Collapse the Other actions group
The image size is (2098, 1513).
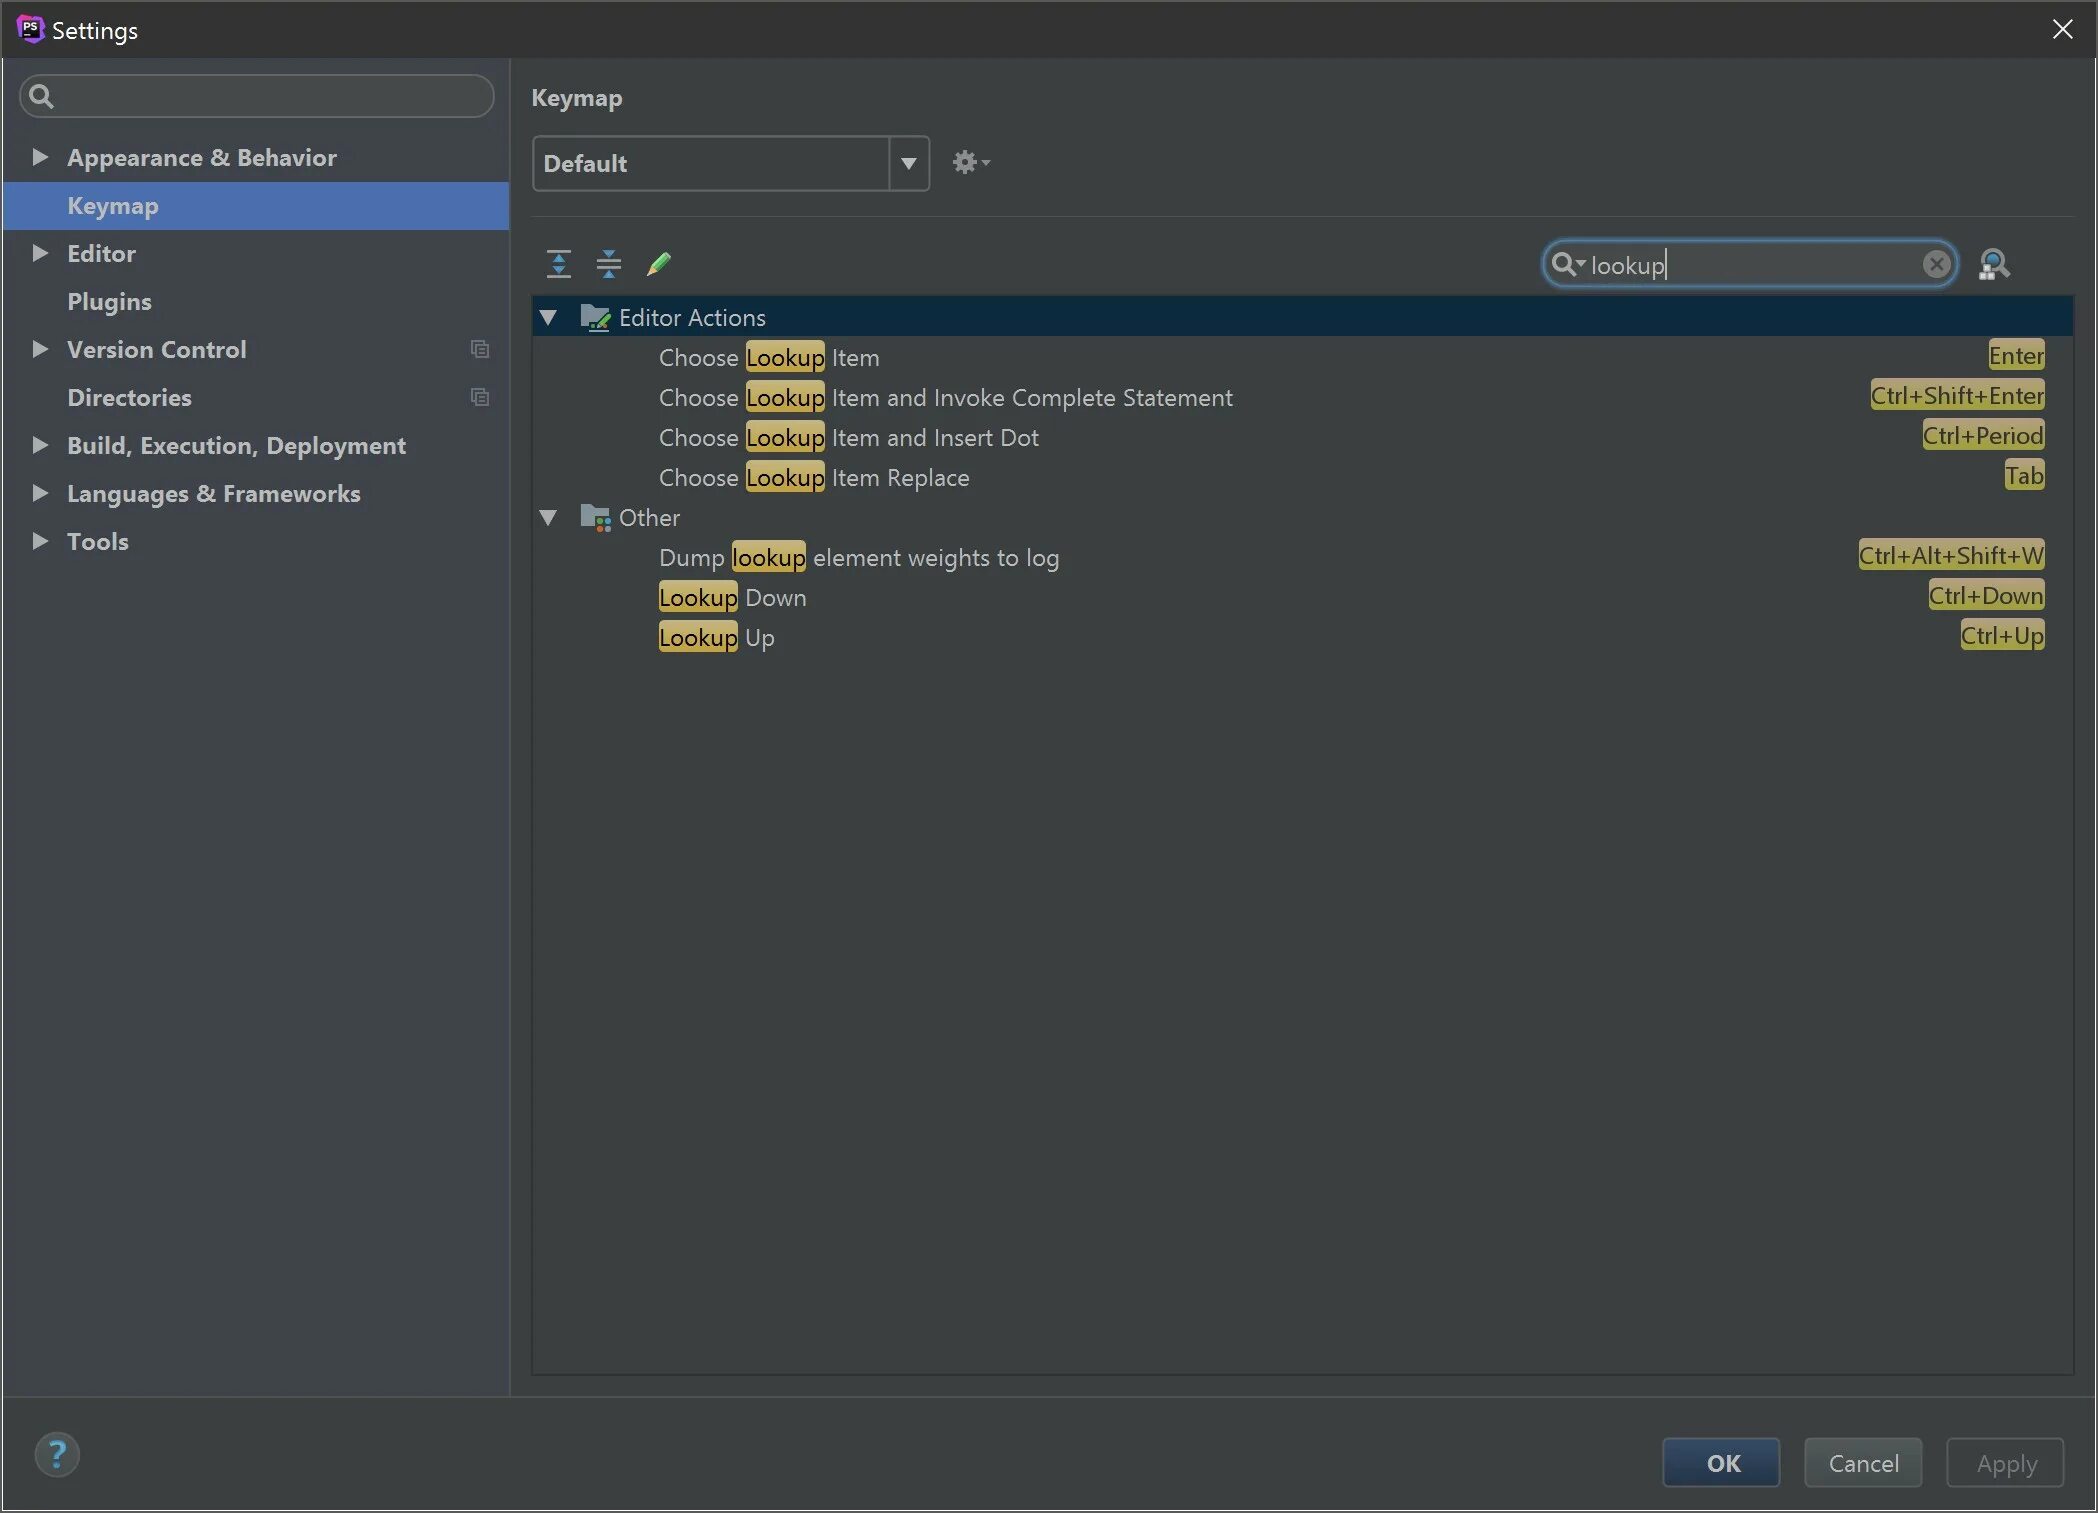tap(548, 518)
